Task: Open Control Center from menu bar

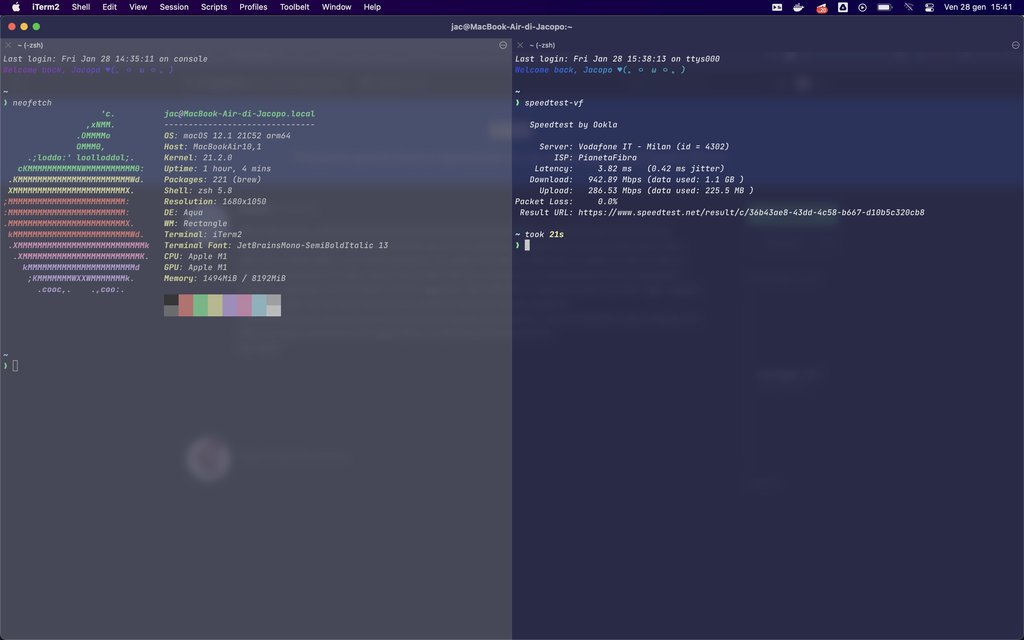Action: pos(929,7)
